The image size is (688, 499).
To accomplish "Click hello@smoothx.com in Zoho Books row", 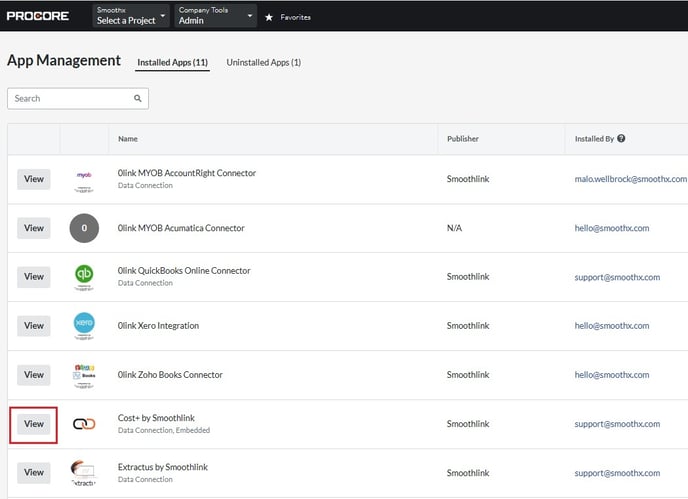I will coord(612,375).
